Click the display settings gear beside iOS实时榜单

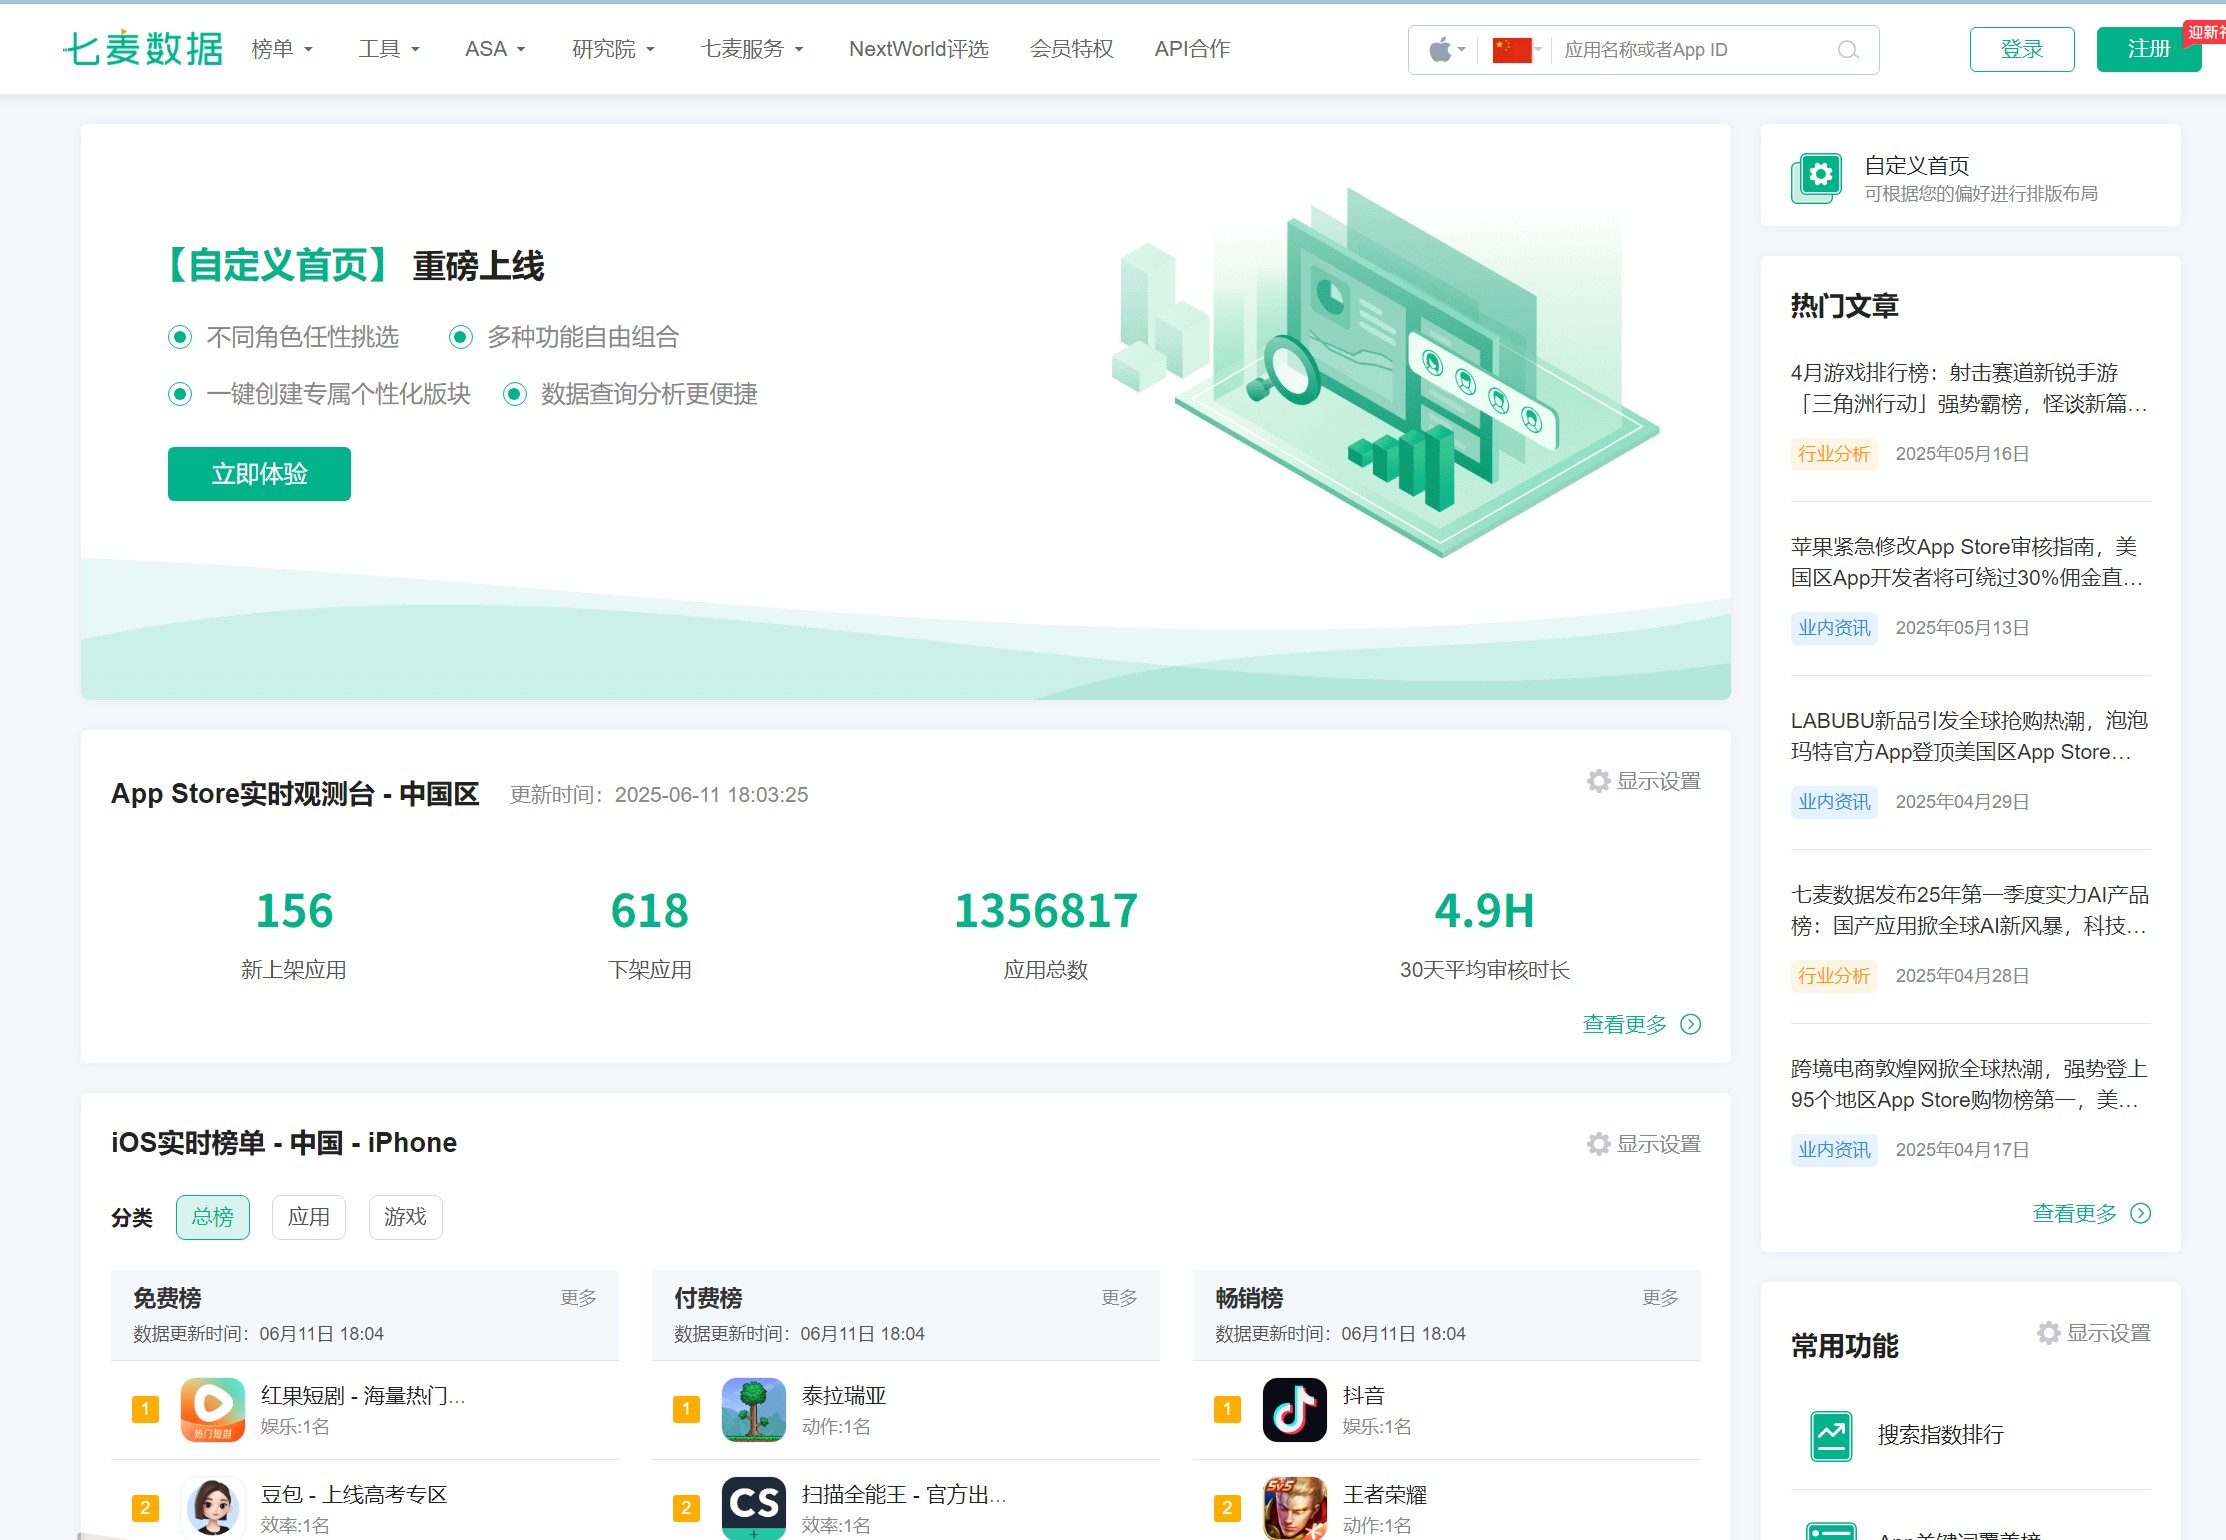[x=1598, y=1144]
